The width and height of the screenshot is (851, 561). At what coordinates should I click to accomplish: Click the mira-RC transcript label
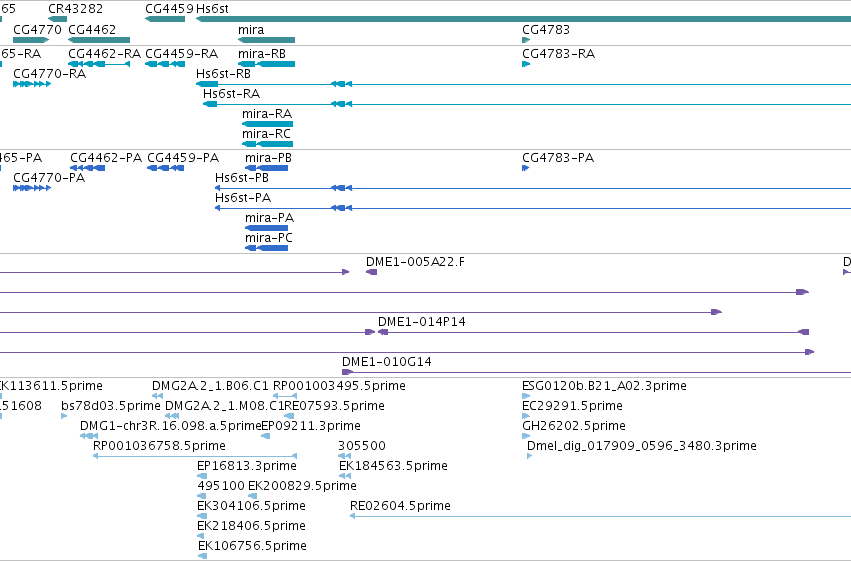pyautogui.click(x=266, y=134)
